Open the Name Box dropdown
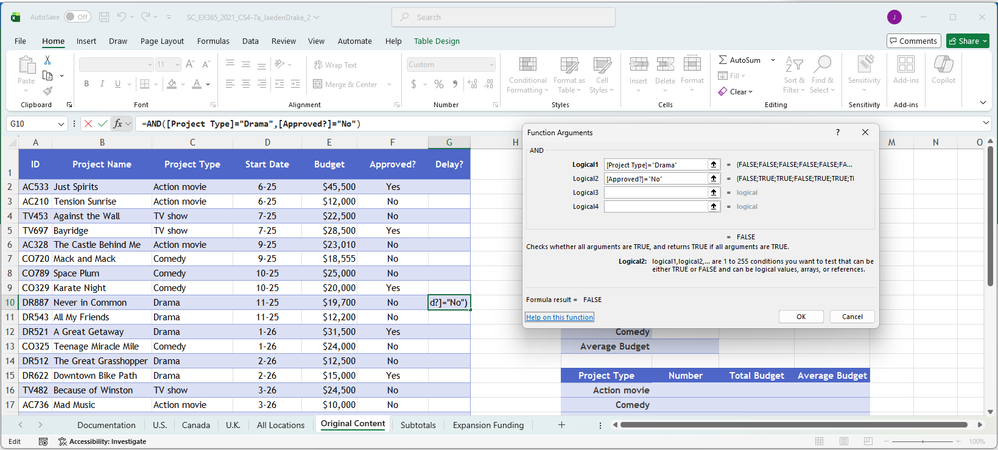The height and width of the screenshot is (450, 998). click(62, 124)
